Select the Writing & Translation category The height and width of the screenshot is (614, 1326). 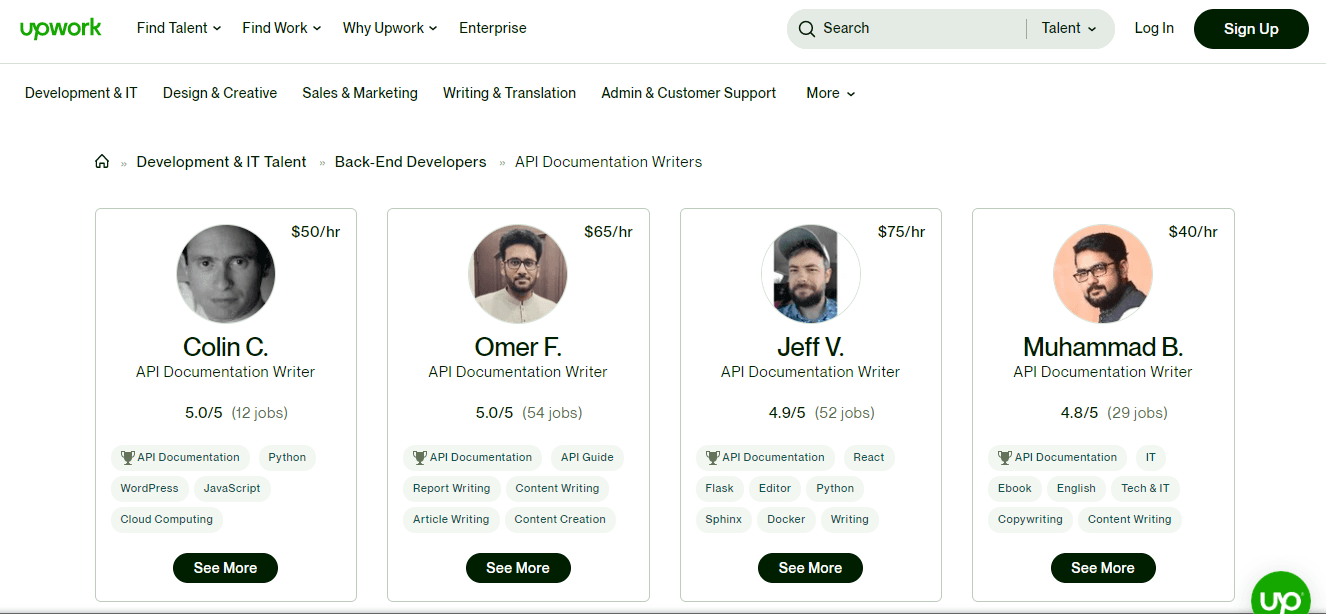509,93
